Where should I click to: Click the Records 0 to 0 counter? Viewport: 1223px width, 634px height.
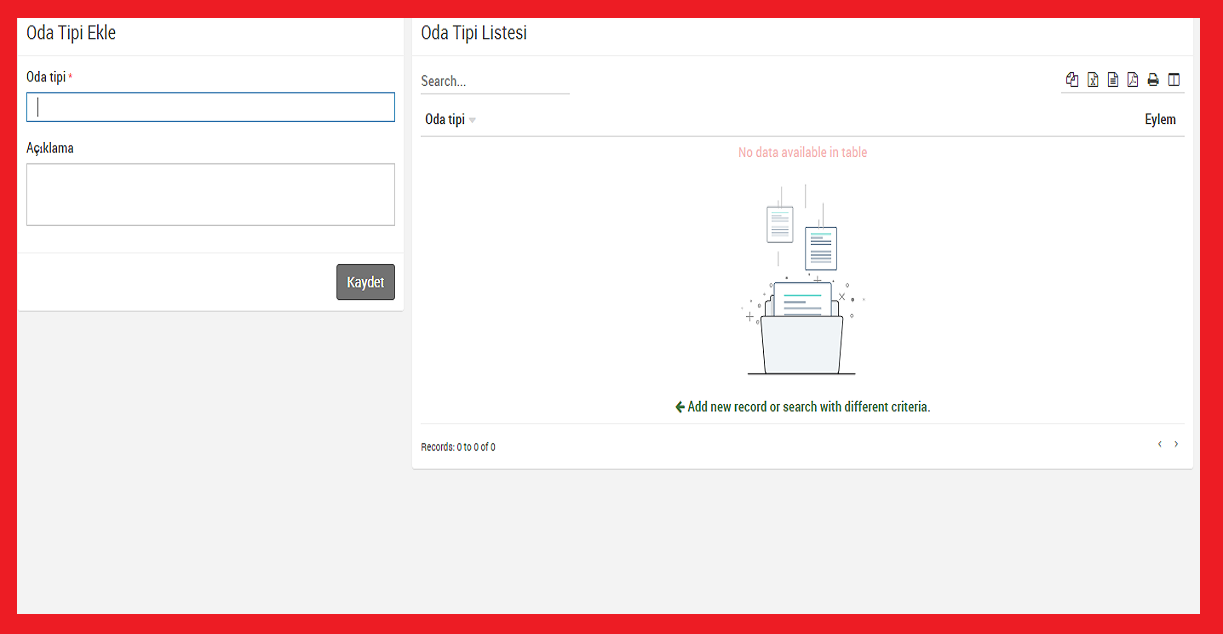click(x=458, y=447)
